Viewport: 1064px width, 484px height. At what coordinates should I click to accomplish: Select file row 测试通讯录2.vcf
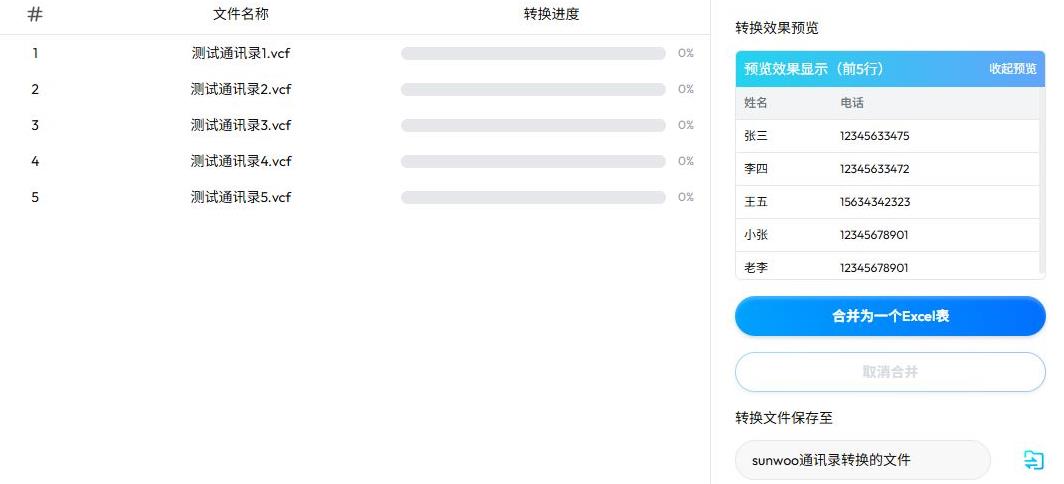(x=241, y=89)
